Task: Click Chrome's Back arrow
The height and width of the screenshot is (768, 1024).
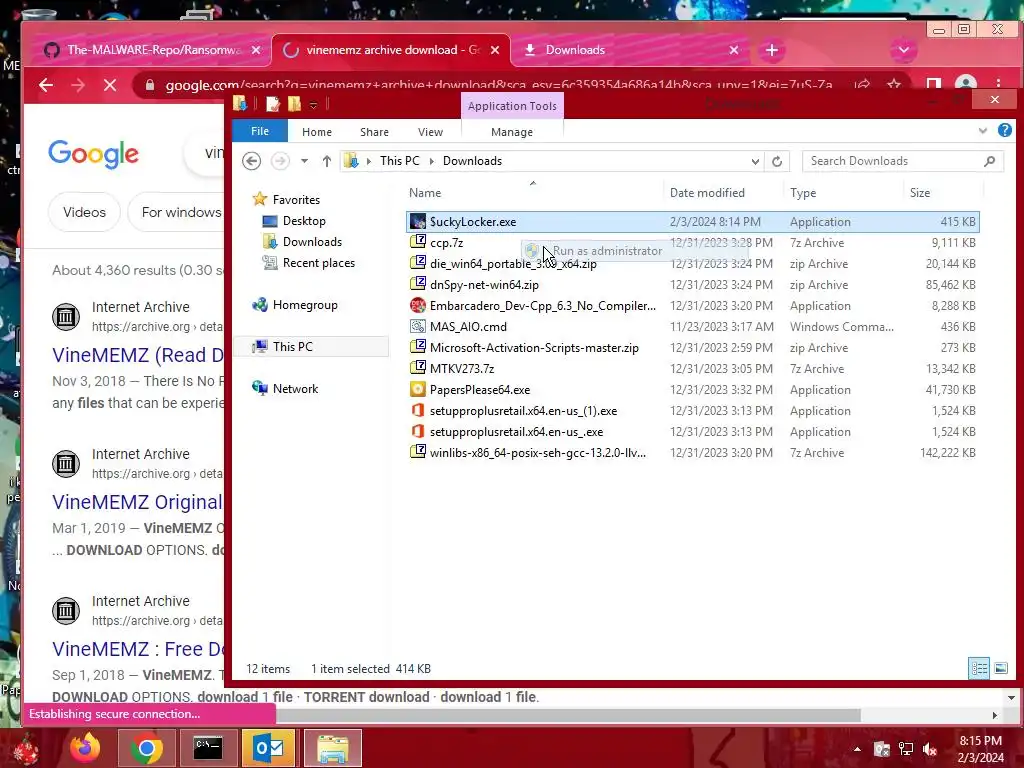Action: 46,85
